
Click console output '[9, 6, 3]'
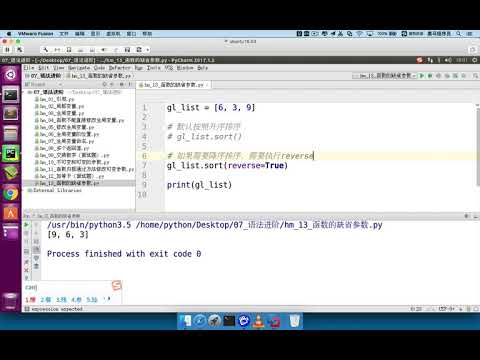tap(68, 234)
